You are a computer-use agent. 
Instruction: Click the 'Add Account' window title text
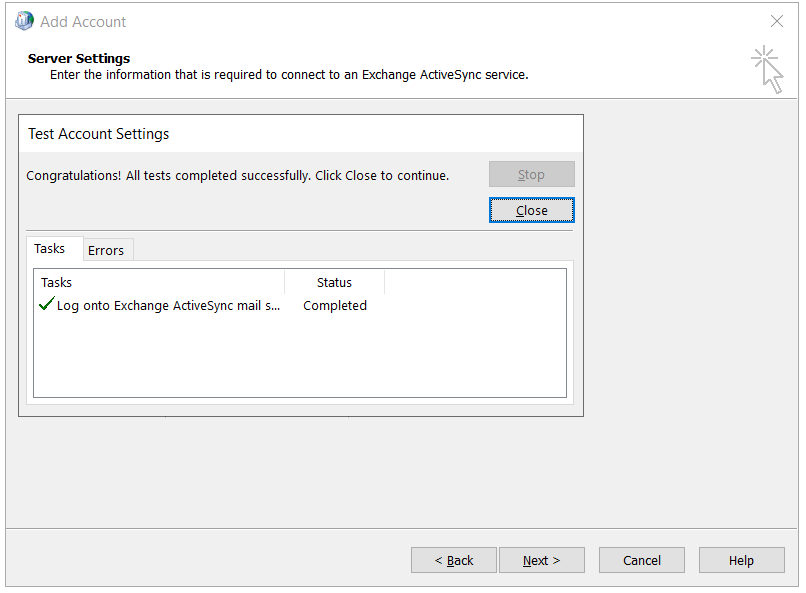tap(83, 22)
